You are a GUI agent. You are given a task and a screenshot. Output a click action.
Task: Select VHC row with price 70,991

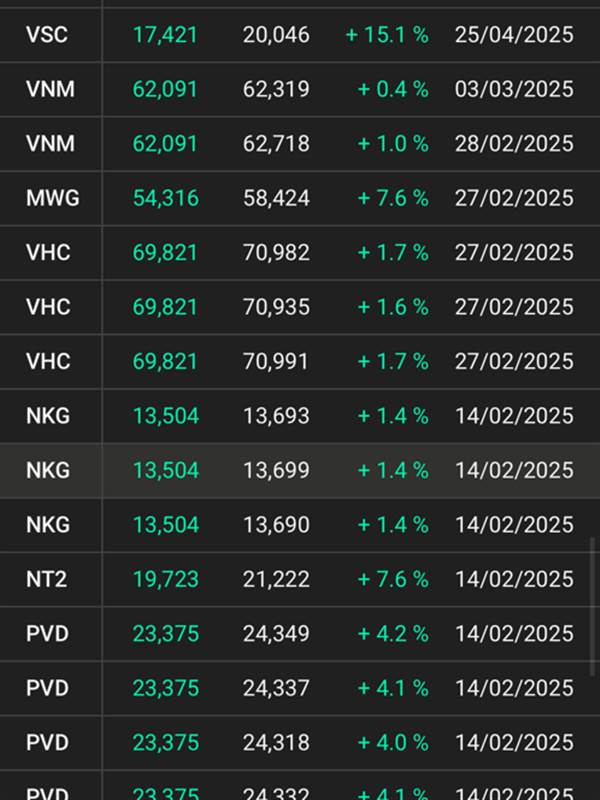pyautogui.click(x=300, y=362)
